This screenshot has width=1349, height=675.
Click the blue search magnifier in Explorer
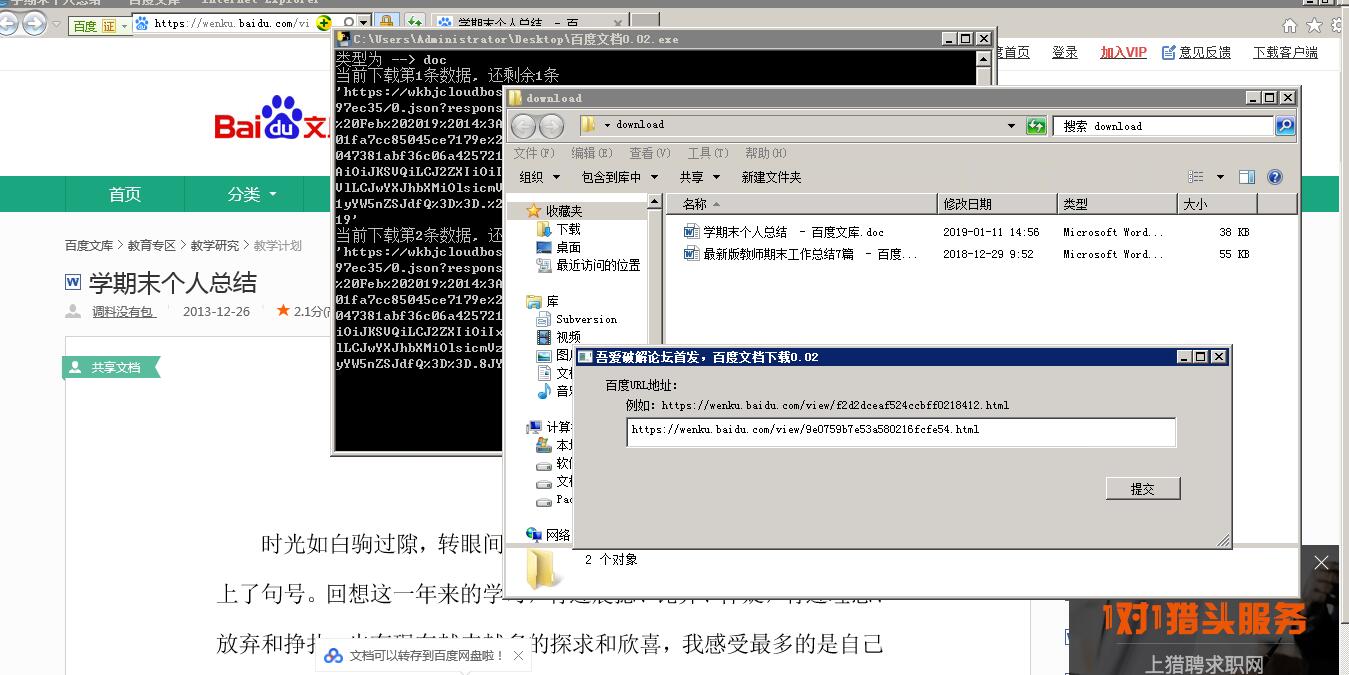coord(1285,126)
